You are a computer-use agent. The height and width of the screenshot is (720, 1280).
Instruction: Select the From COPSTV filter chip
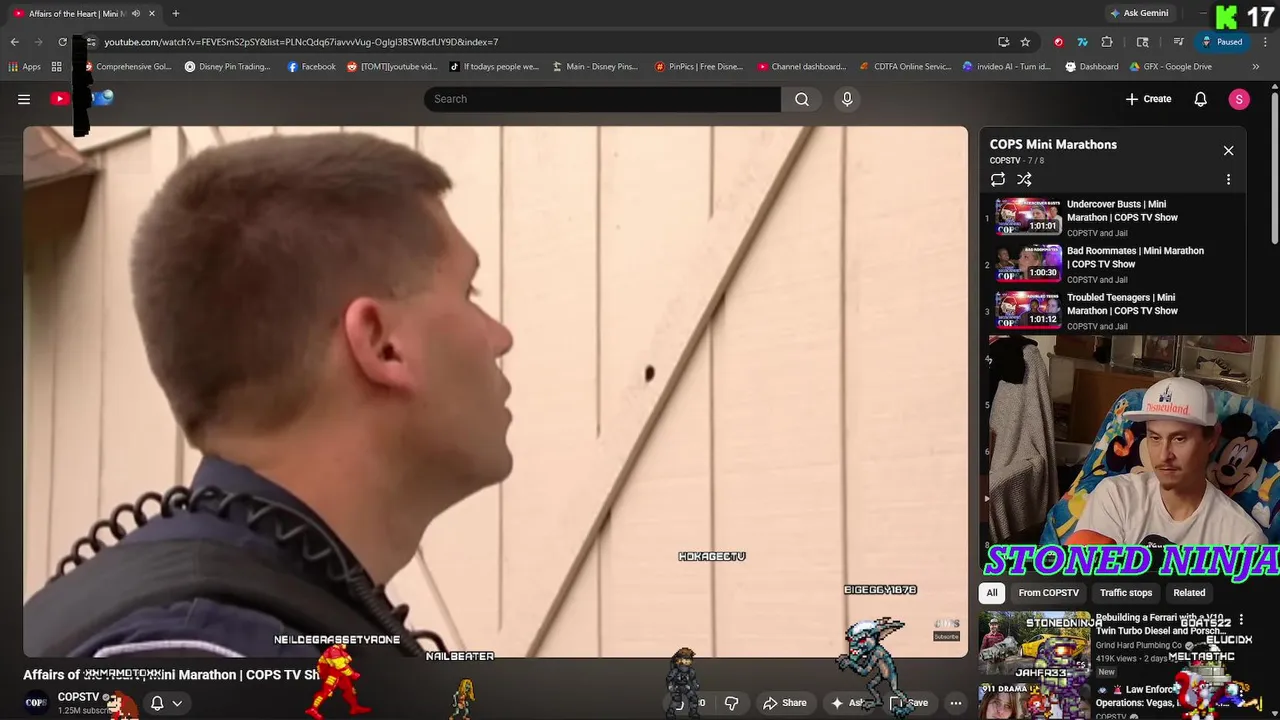point(1048,593)
